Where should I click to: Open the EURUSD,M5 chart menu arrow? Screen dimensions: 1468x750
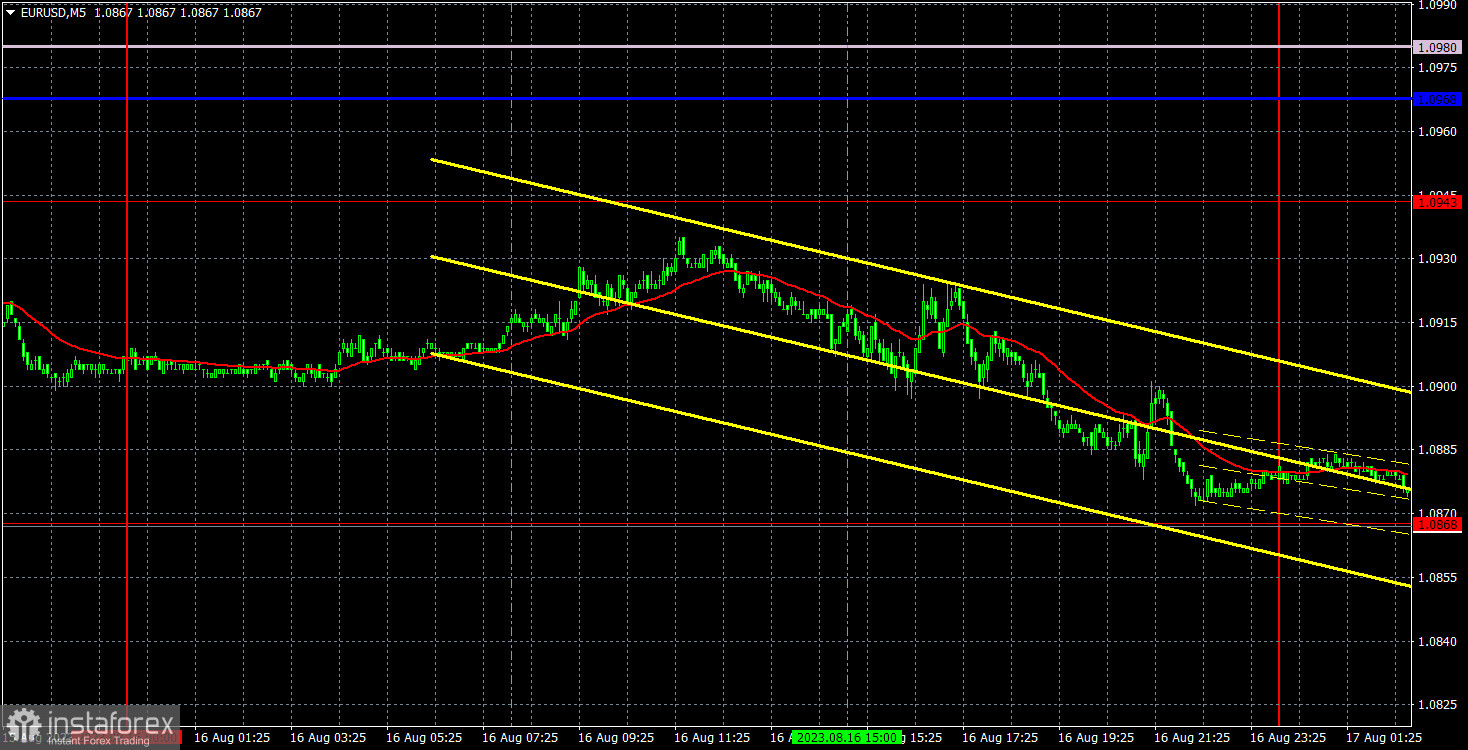click(x=9, y=12)
